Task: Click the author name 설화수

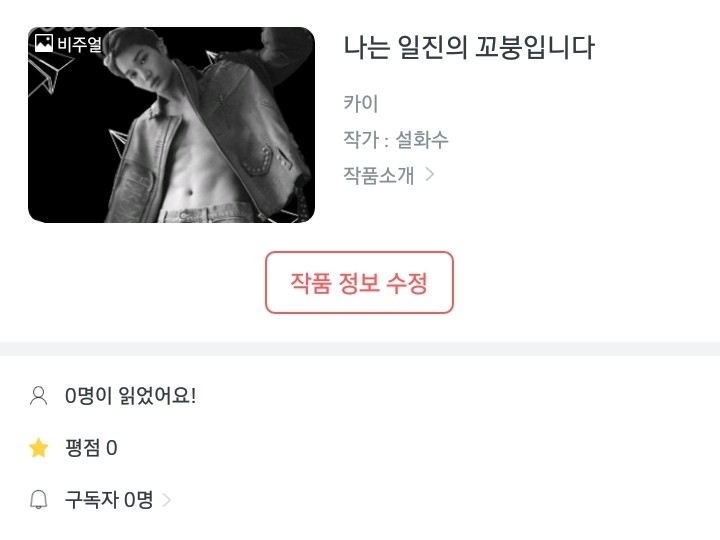Action: point(422,140)
